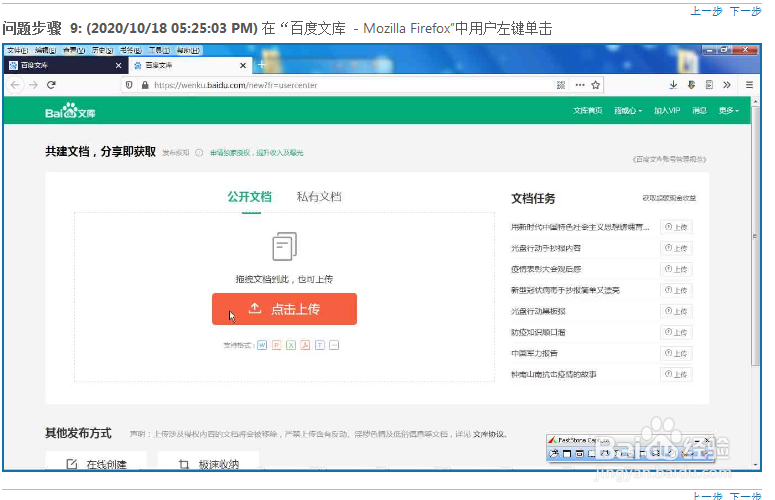Click the page vertical scrollbar thumb
775x500 pixels.
coord(754,236)
